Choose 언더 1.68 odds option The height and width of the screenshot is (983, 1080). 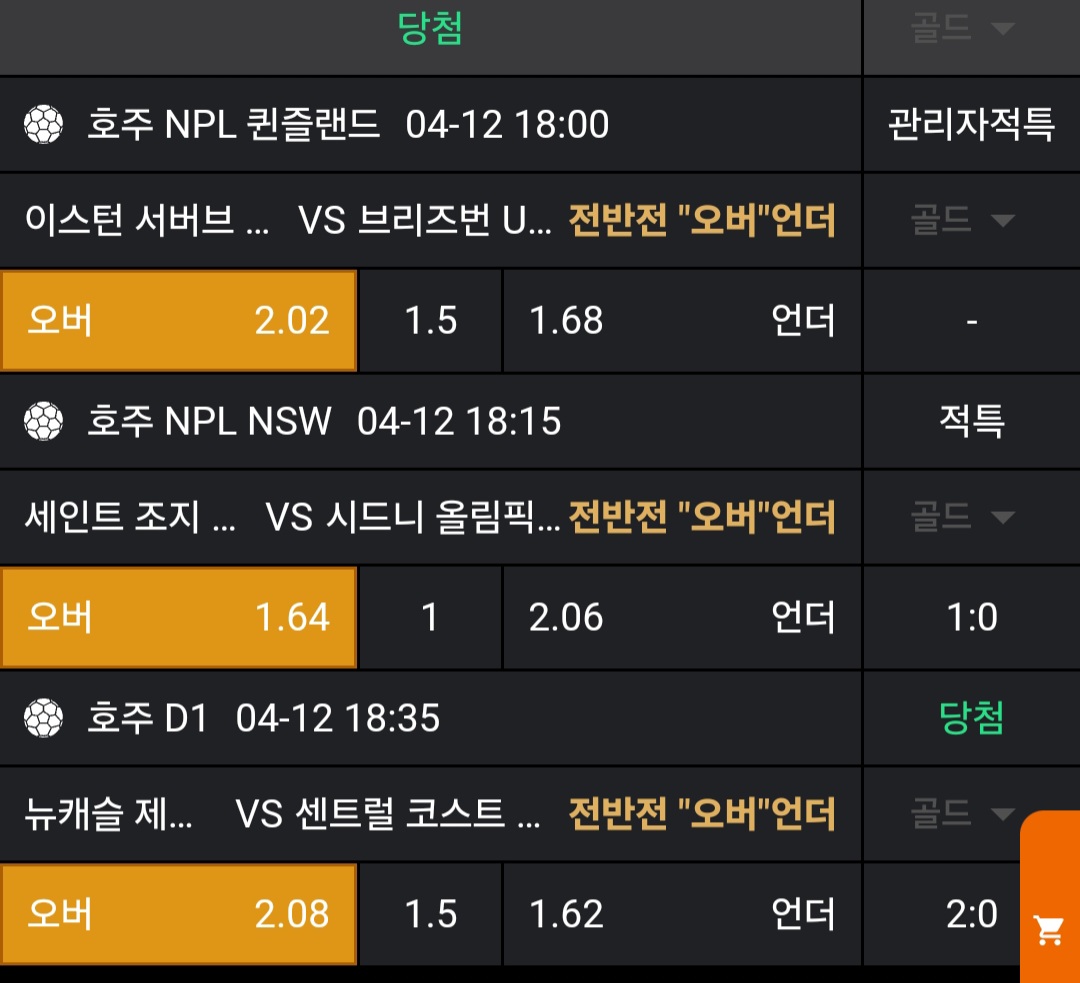pos(681,321)
